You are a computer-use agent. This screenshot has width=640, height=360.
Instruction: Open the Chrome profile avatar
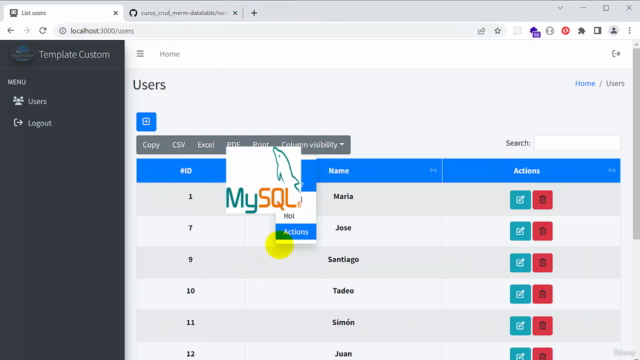(613, 31)
